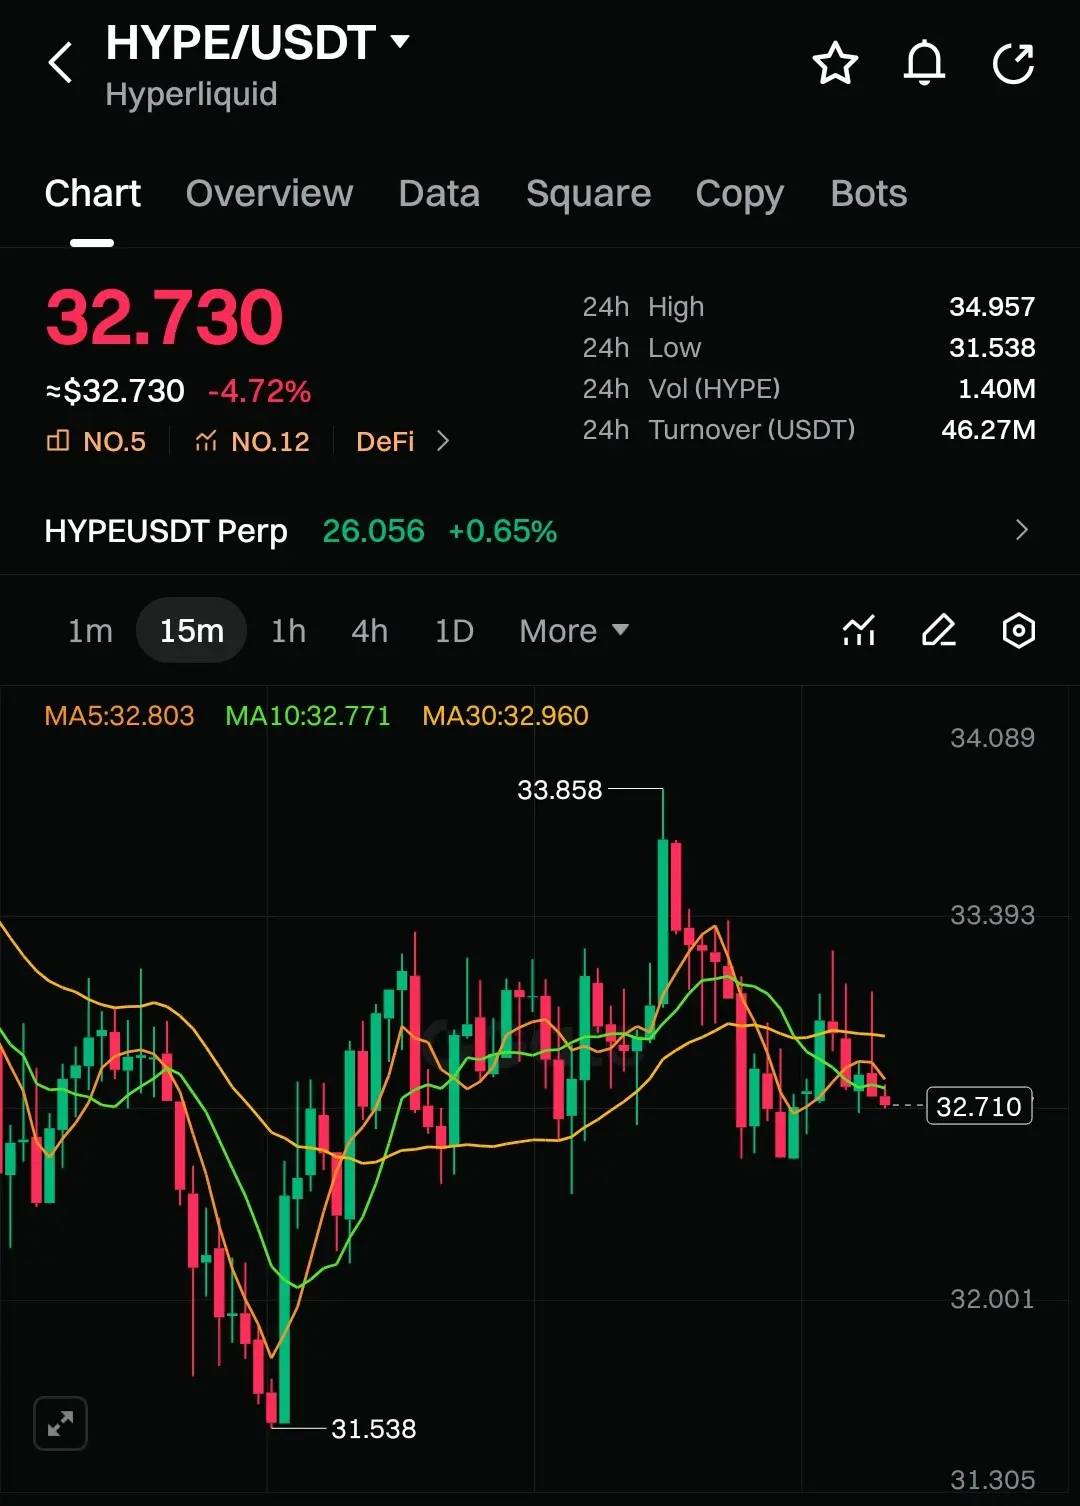Switch to the Square tab
Screen dimensions: 1080x1506
click(x=588, y=193)
